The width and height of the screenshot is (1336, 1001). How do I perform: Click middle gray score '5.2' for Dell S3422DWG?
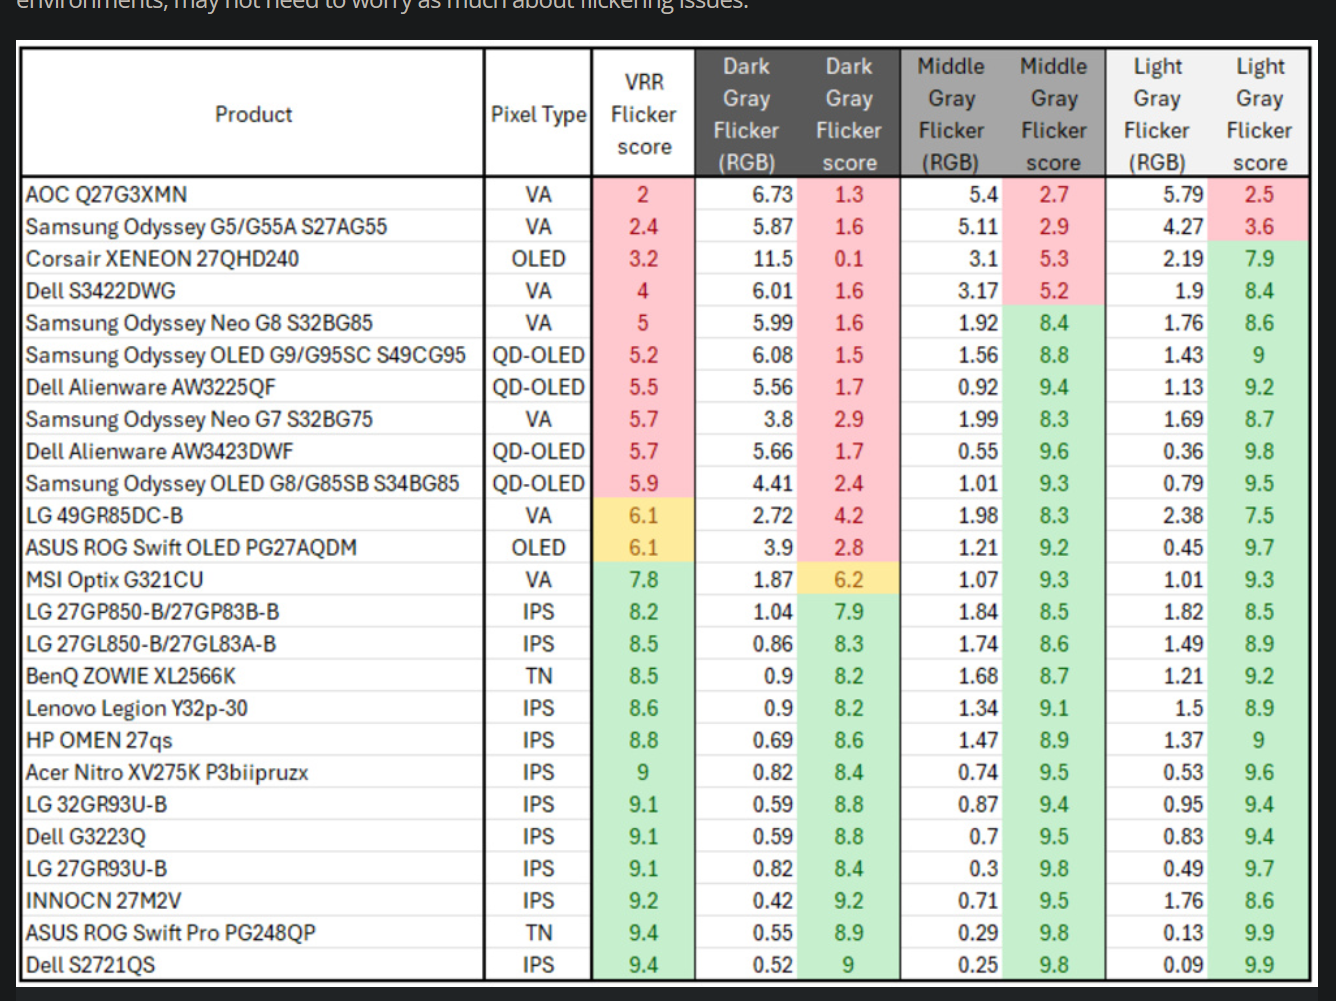1053,290
